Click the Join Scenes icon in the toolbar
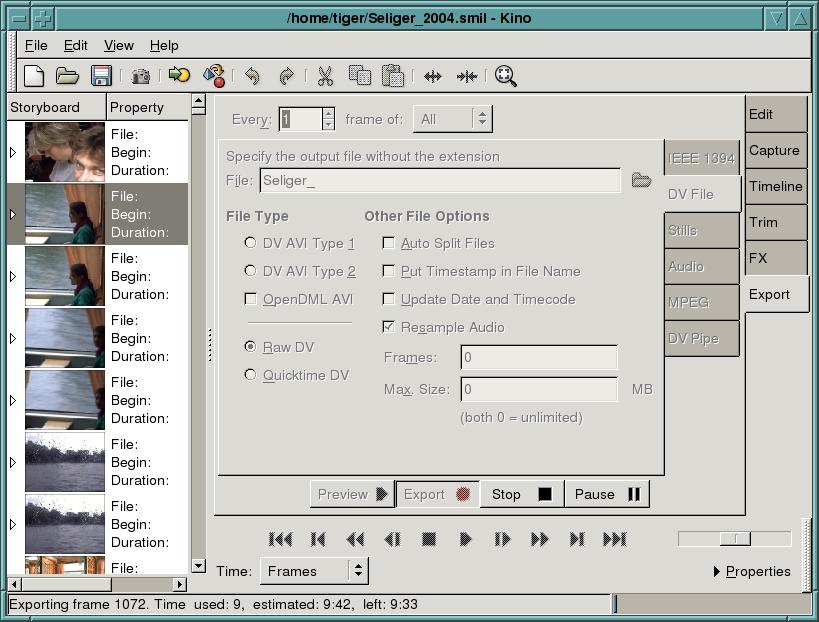Screen dimensions: 819x622 466,75
